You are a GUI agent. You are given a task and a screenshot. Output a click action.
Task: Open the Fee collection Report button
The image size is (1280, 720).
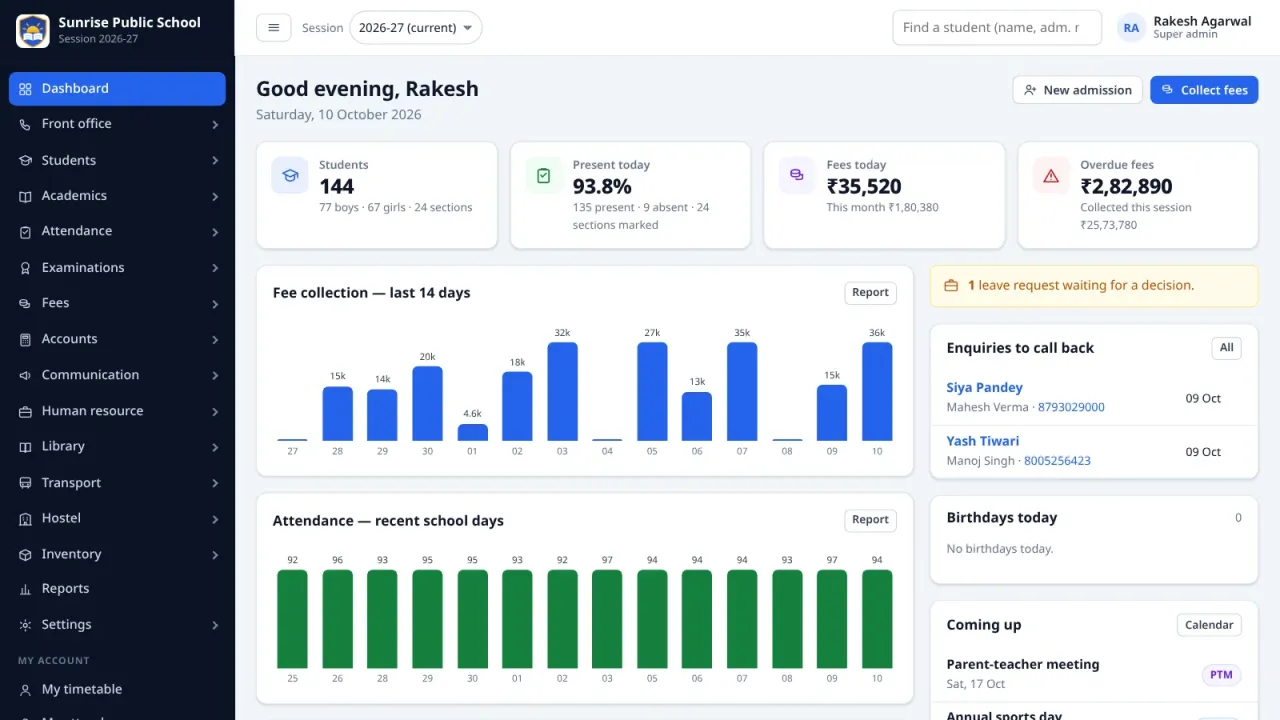click(870, 293)
